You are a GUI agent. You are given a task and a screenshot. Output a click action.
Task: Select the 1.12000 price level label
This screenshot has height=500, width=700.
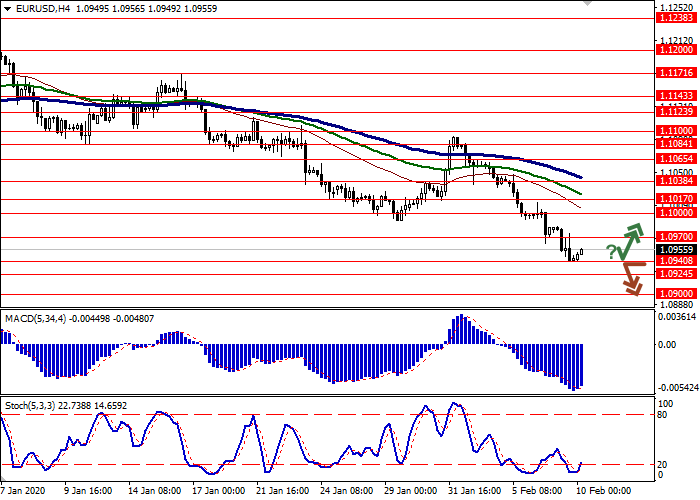point(676,48)
